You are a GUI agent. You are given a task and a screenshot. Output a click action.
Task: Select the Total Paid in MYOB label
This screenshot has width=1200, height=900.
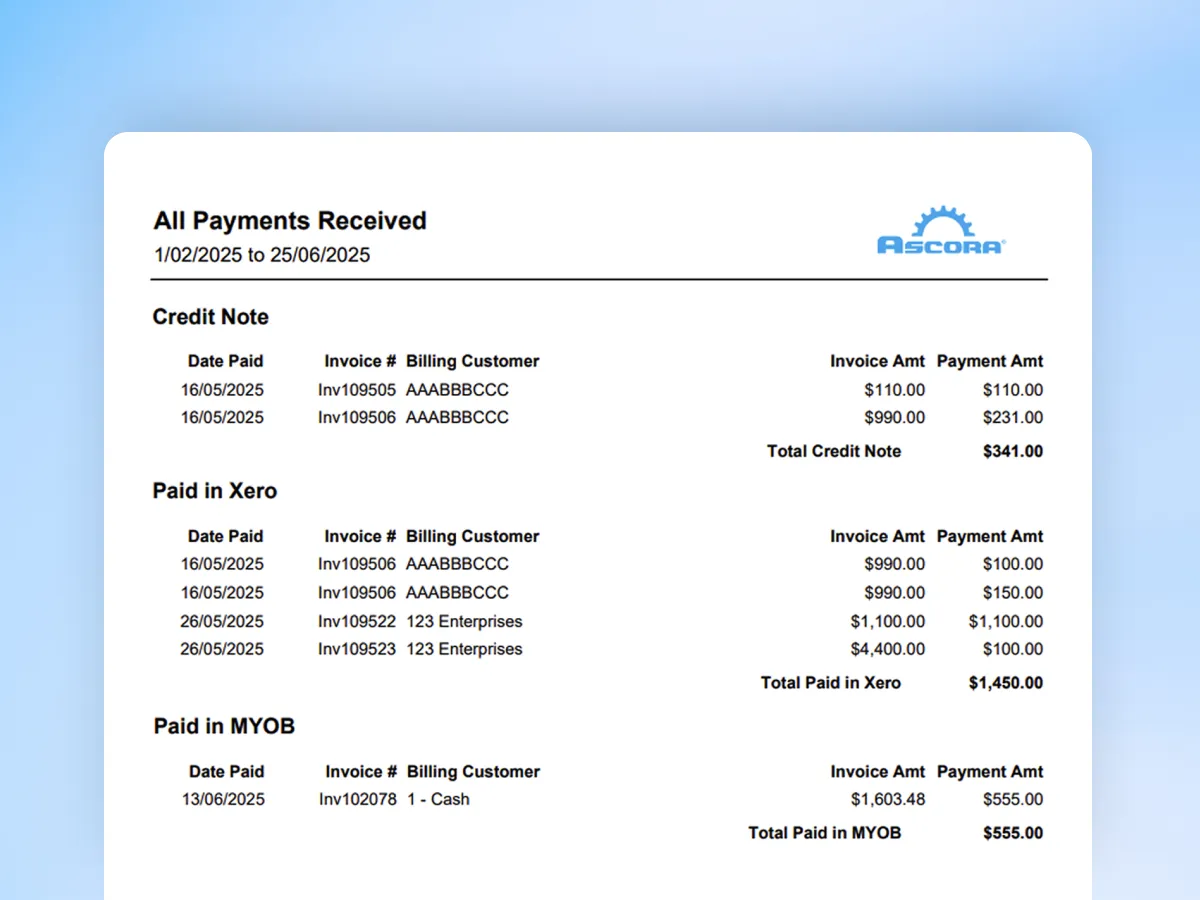(x=825, y=832)
